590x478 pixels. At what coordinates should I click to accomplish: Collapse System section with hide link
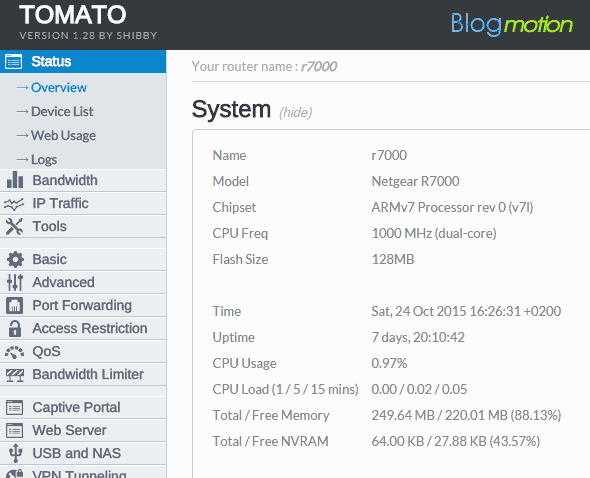(295, 113)
